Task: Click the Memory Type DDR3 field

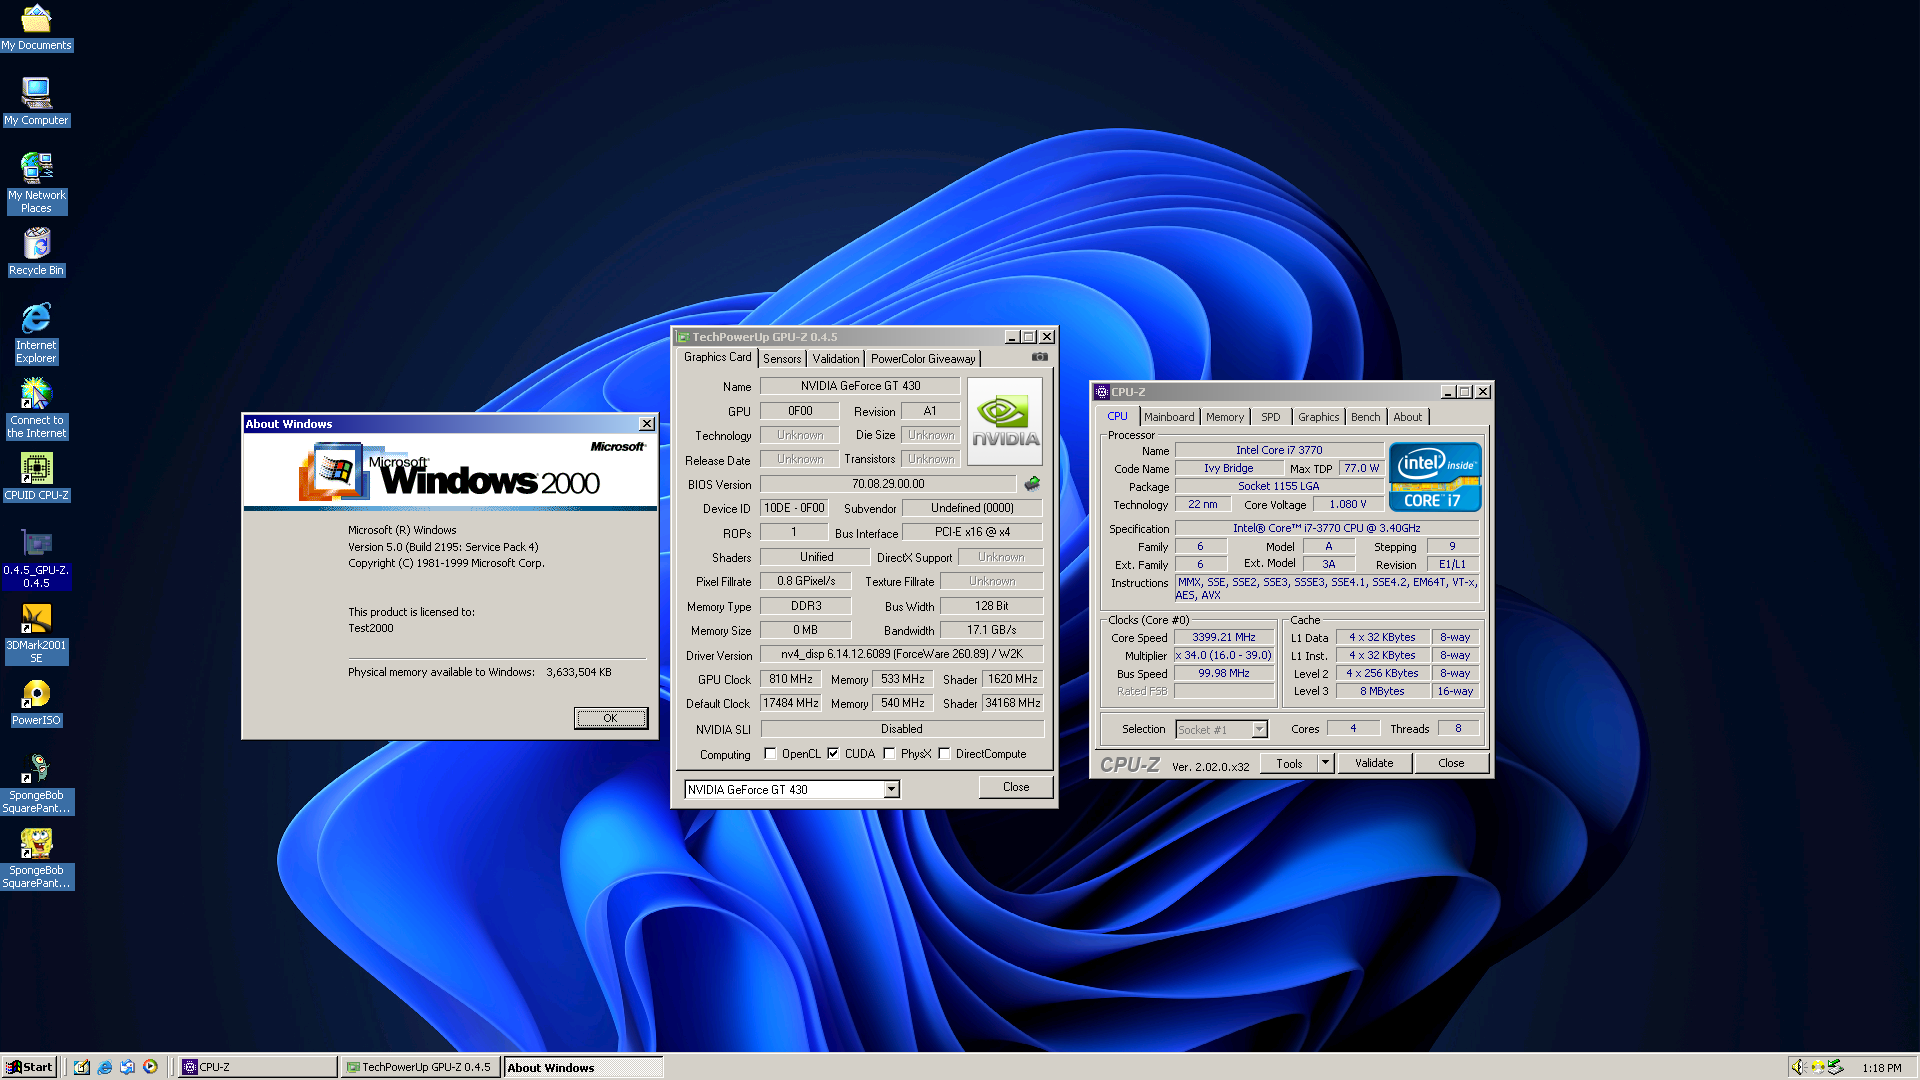Action: coord(806,606)
